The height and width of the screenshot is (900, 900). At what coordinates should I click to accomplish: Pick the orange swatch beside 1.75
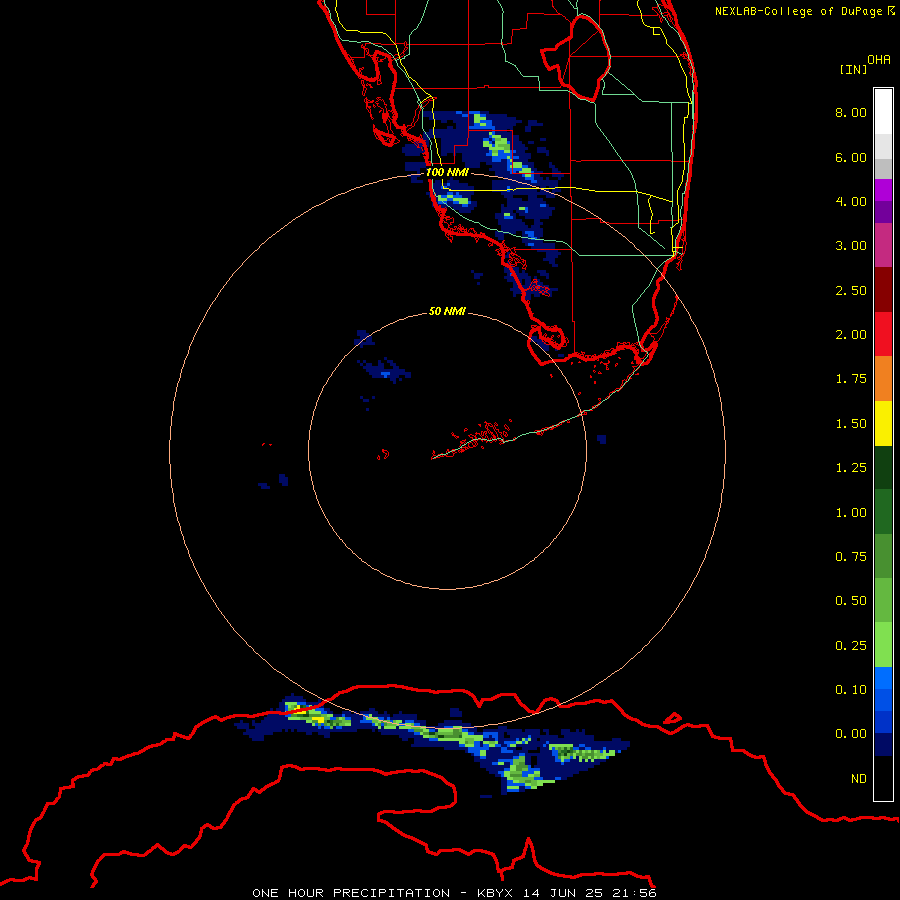pos(883,379)
